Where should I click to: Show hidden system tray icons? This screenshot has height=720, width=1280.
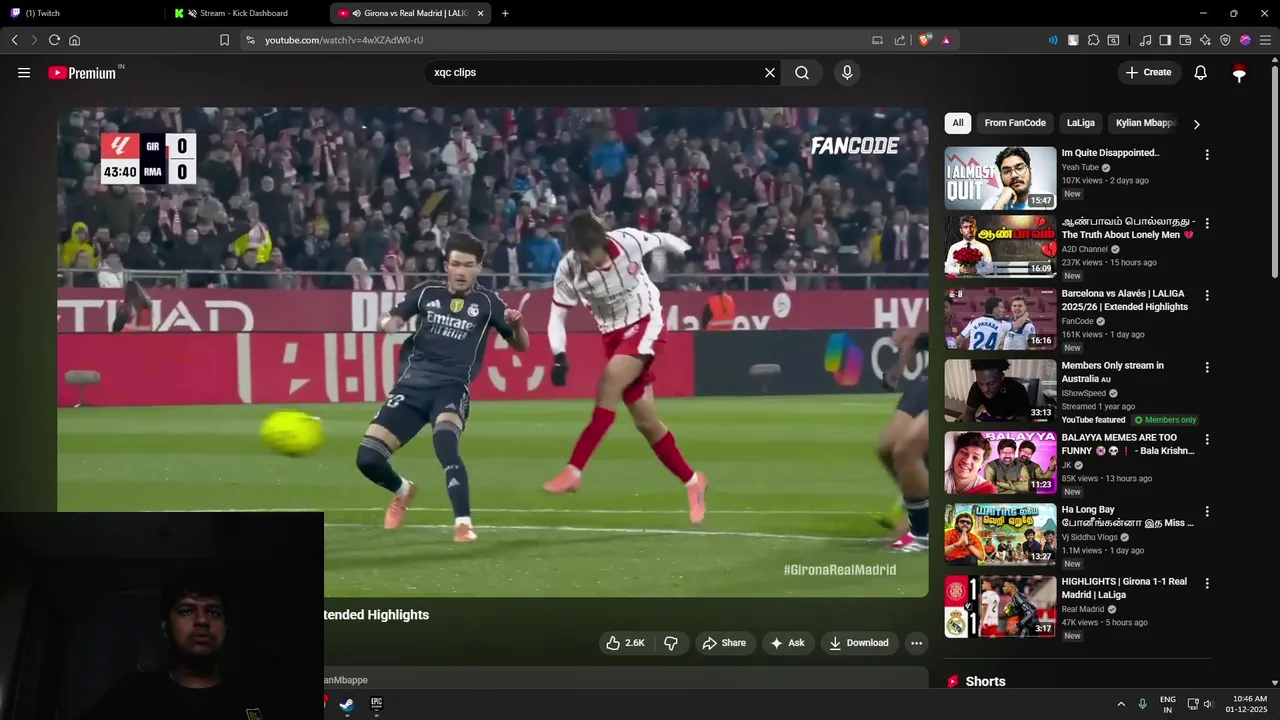[x=1120, y=704]
